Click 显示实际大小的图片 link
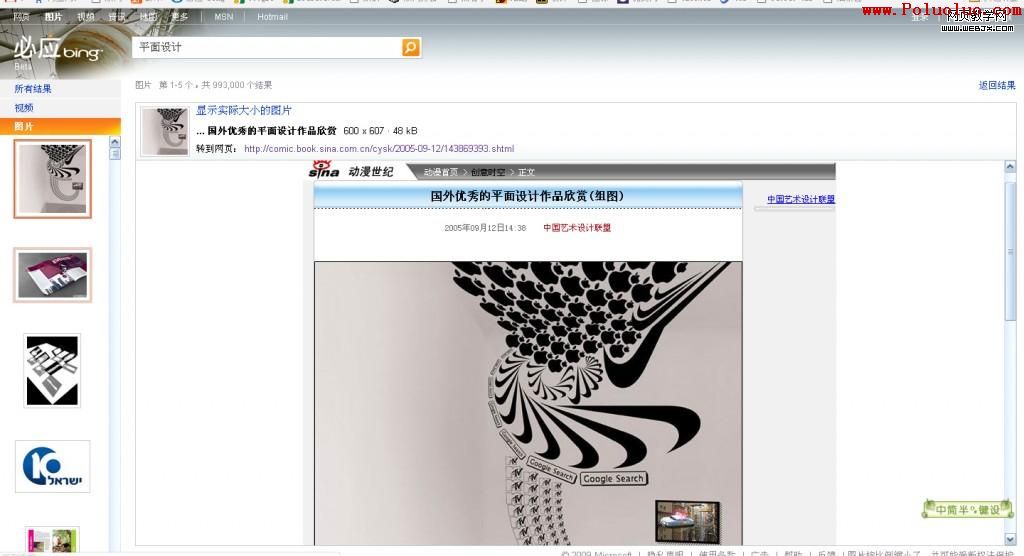Image resolution: width=1024 pixels, height=556 pixels. point(244,111)
